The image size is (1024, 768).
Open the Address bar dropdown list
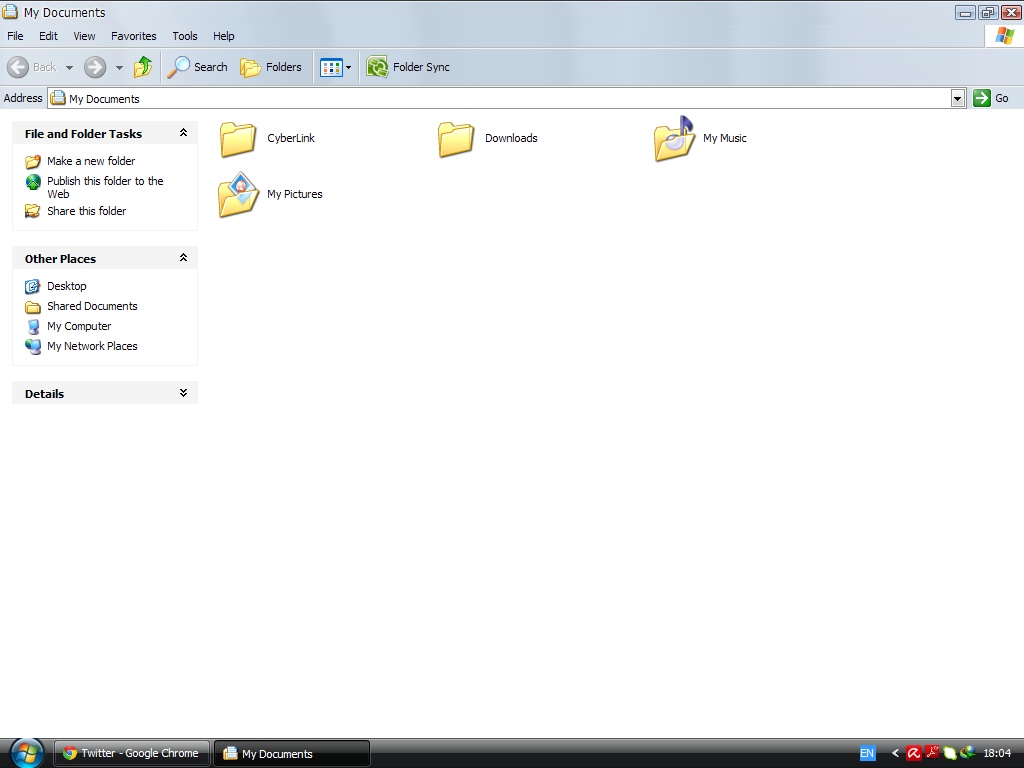(x=957, y=99)
